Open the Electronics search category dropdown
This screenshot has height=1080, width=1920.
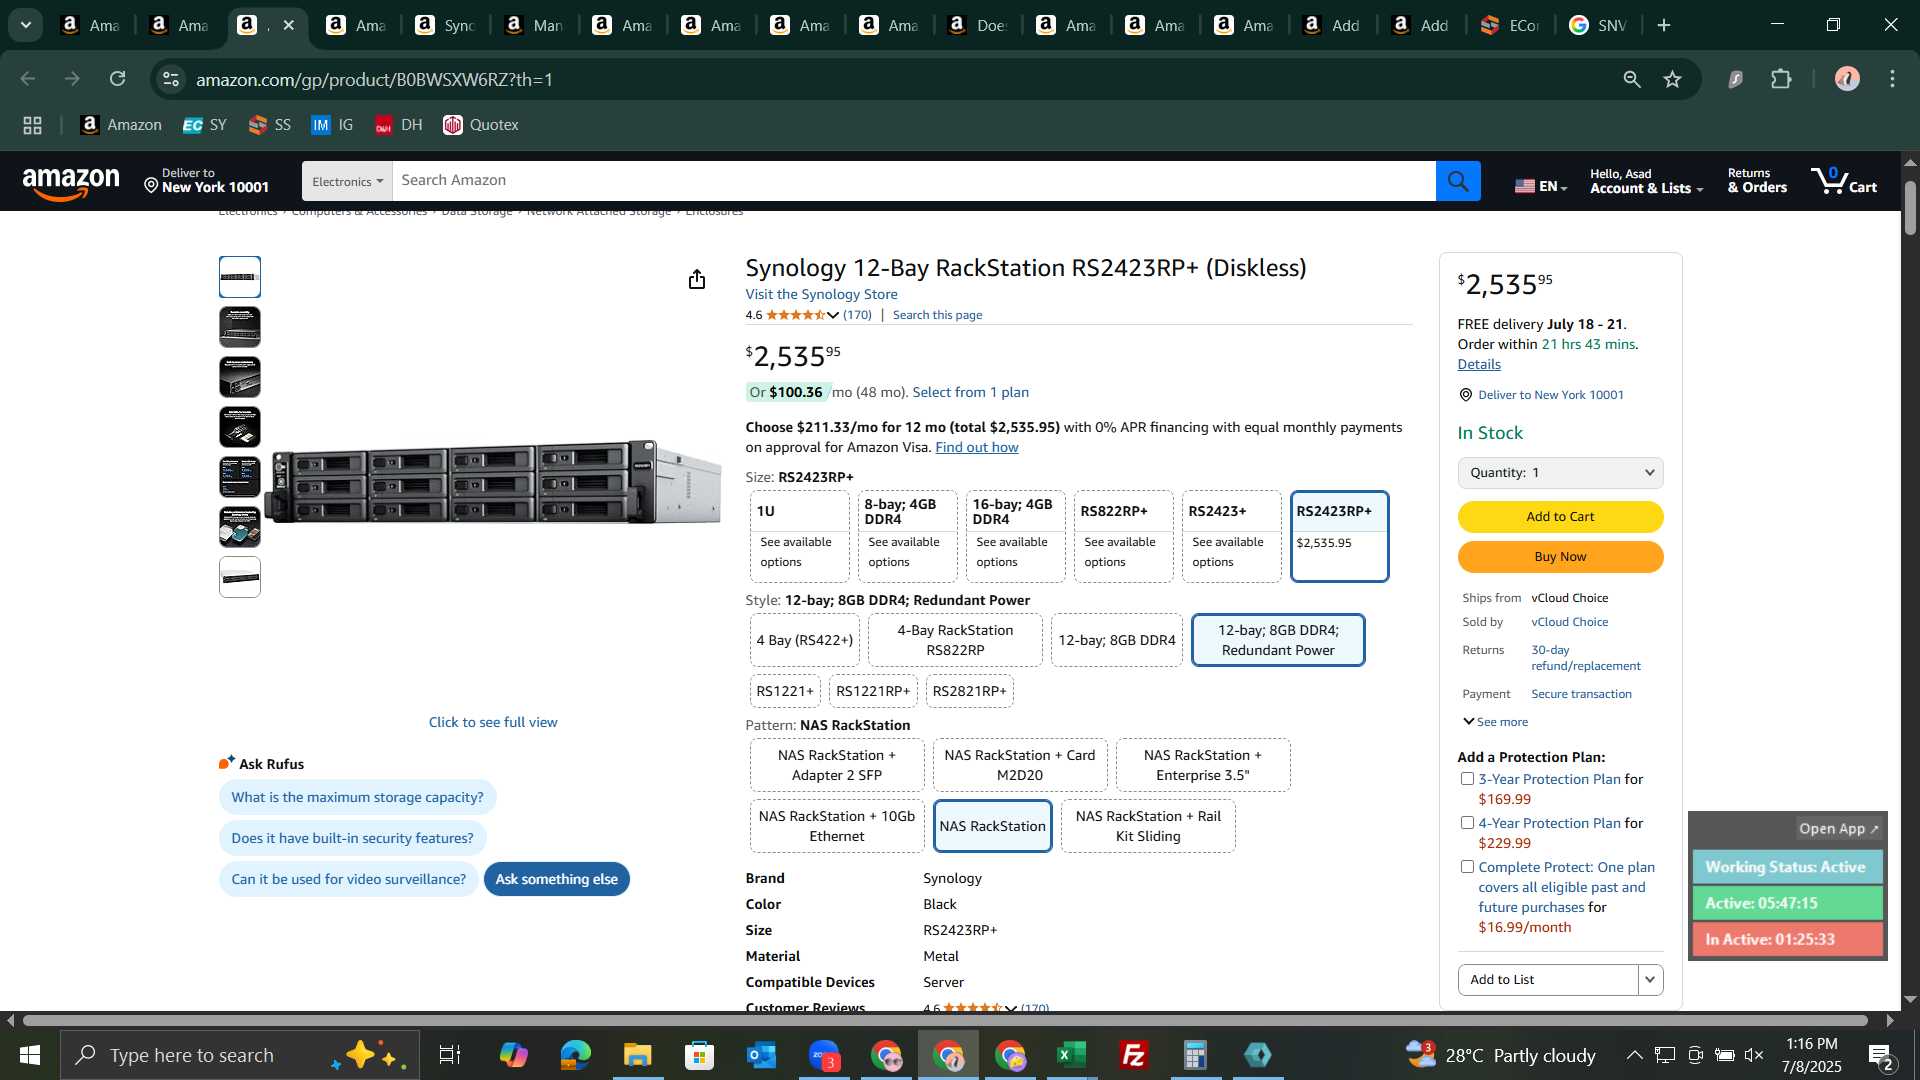click(347, 181)
